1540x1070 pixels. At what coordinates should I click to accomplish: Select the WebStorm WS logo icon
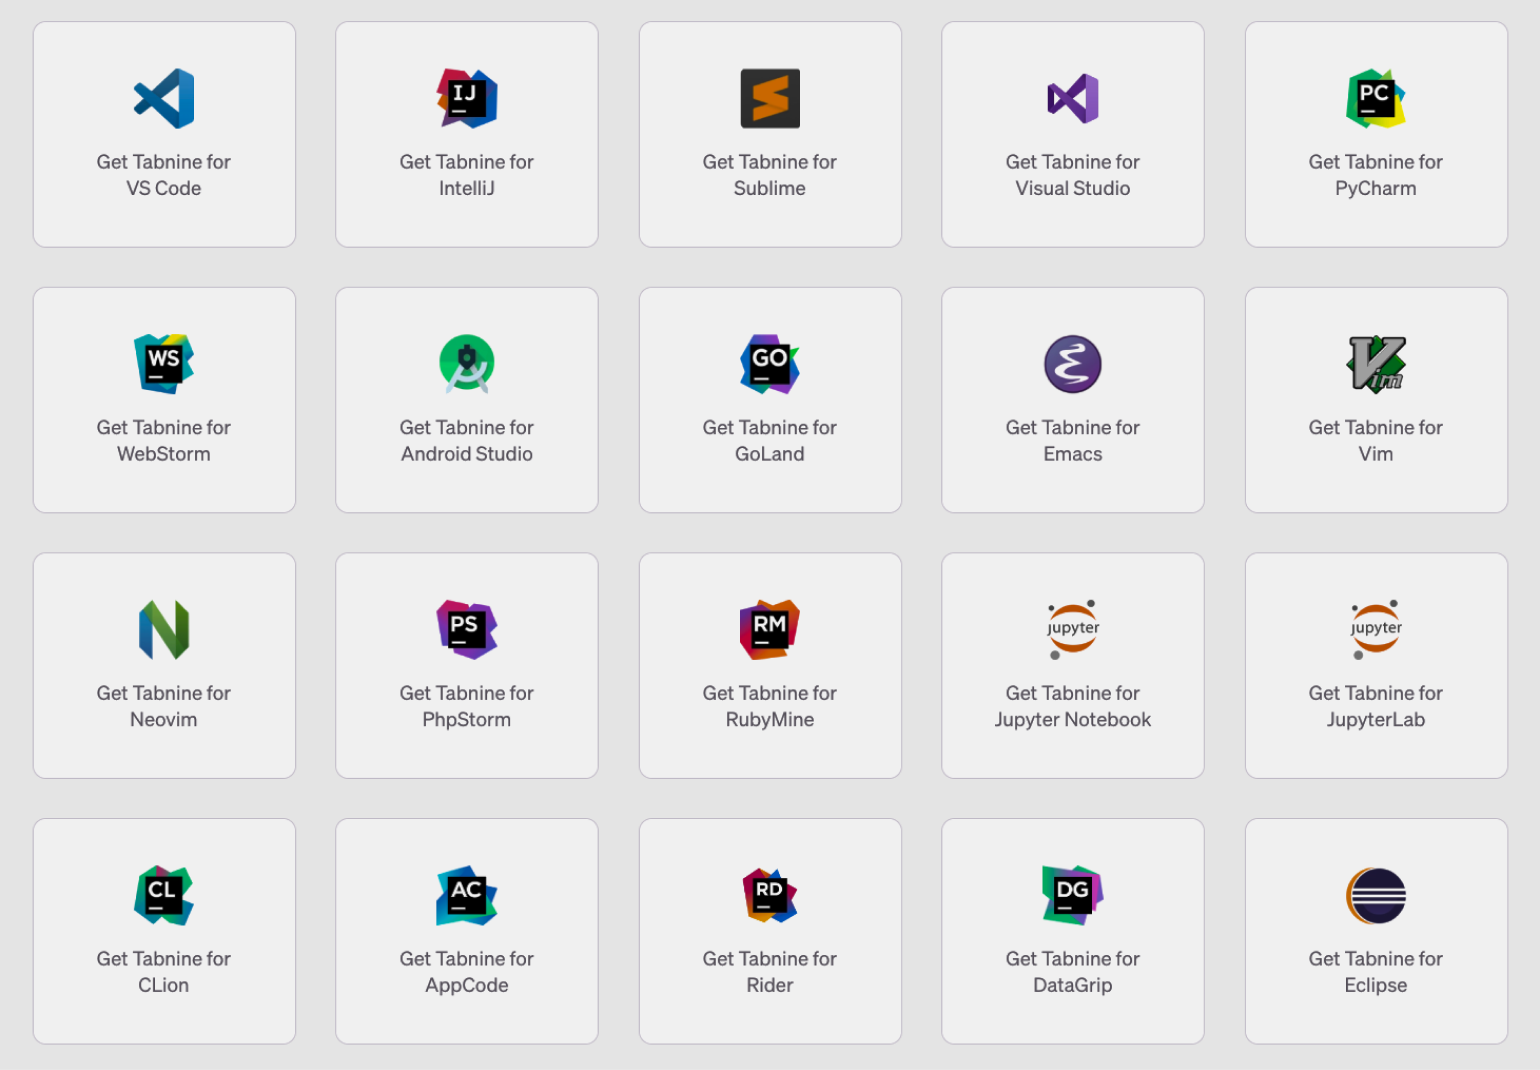[164, 364]
